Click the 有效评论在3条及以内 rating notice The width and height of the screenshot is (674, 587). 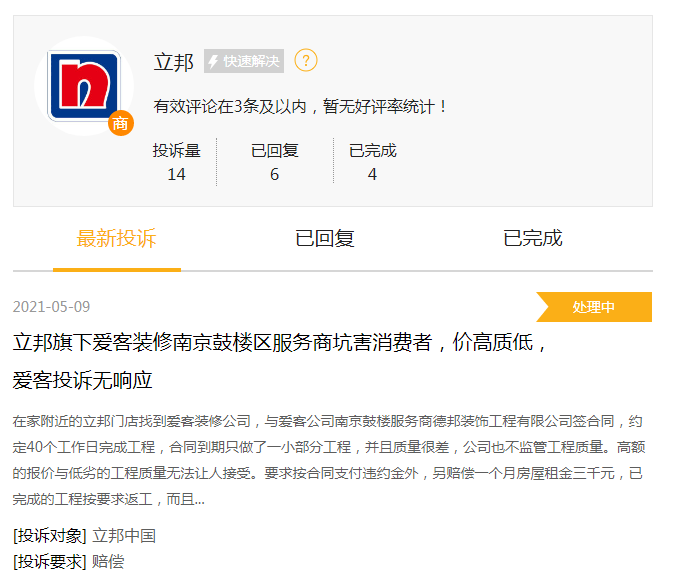301,107
